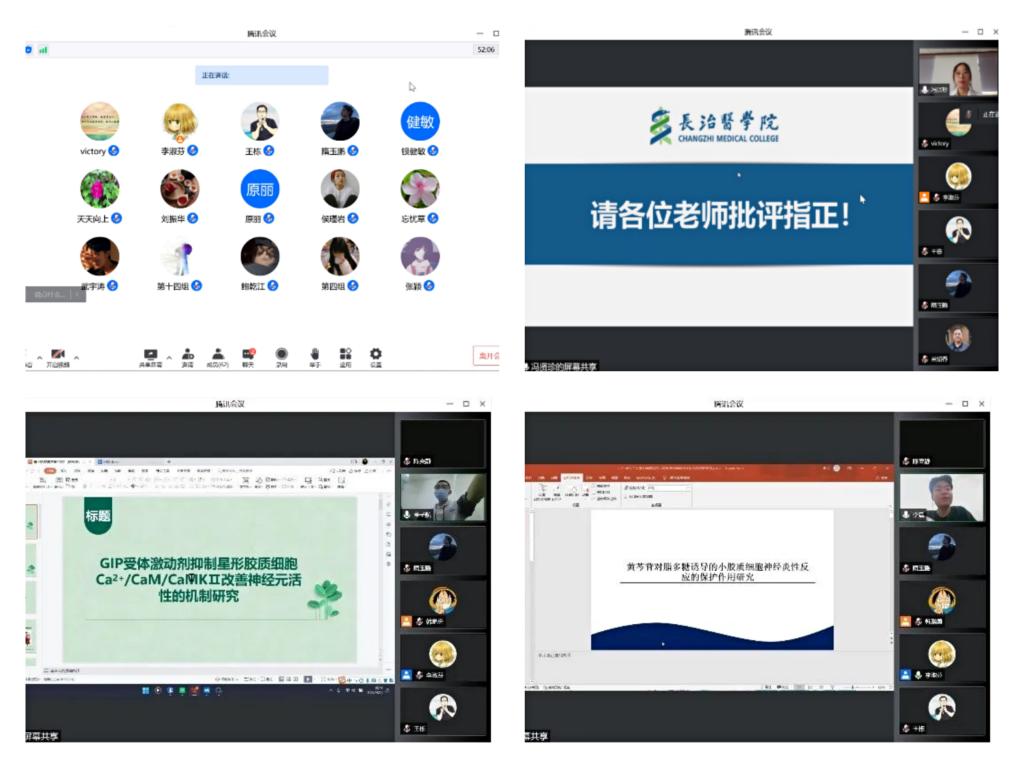Click the network signal bars icon
1024x768 pixels.
pyautogui.click(x=43, y=50)
